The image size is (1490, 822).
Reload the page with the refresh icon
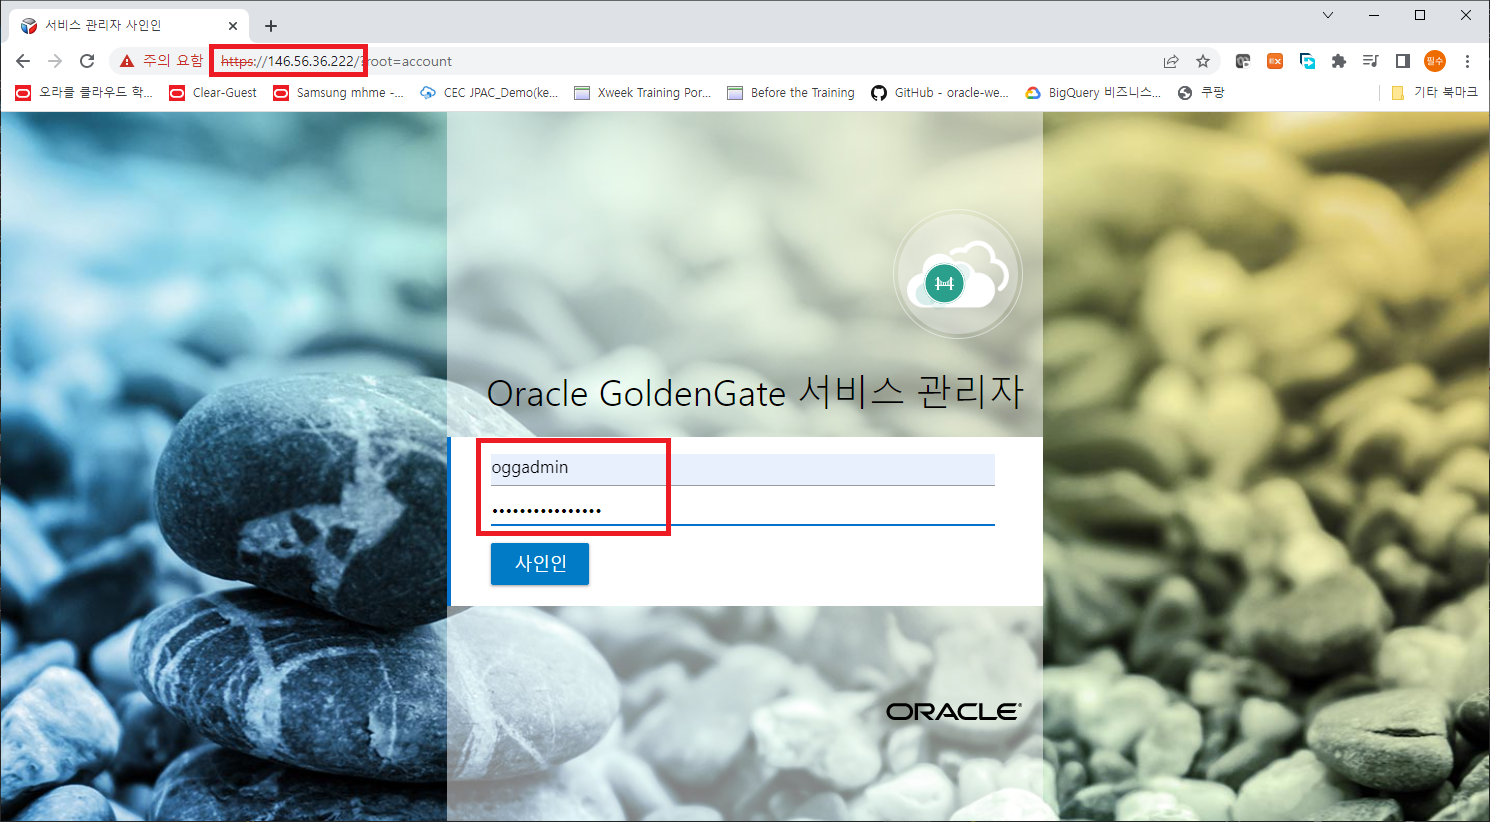[87, 61]
